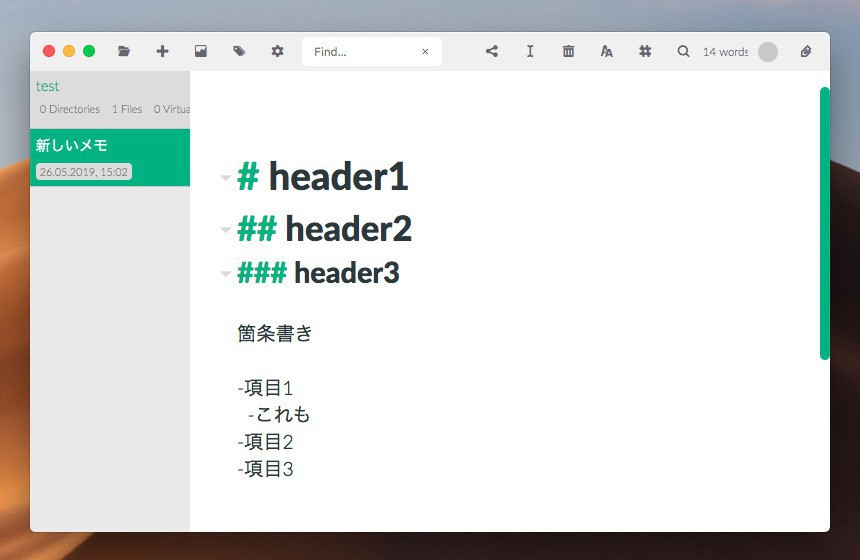The image size is (860, 560).
Task: Click the test directory name
Action: [x=48, y=86]
